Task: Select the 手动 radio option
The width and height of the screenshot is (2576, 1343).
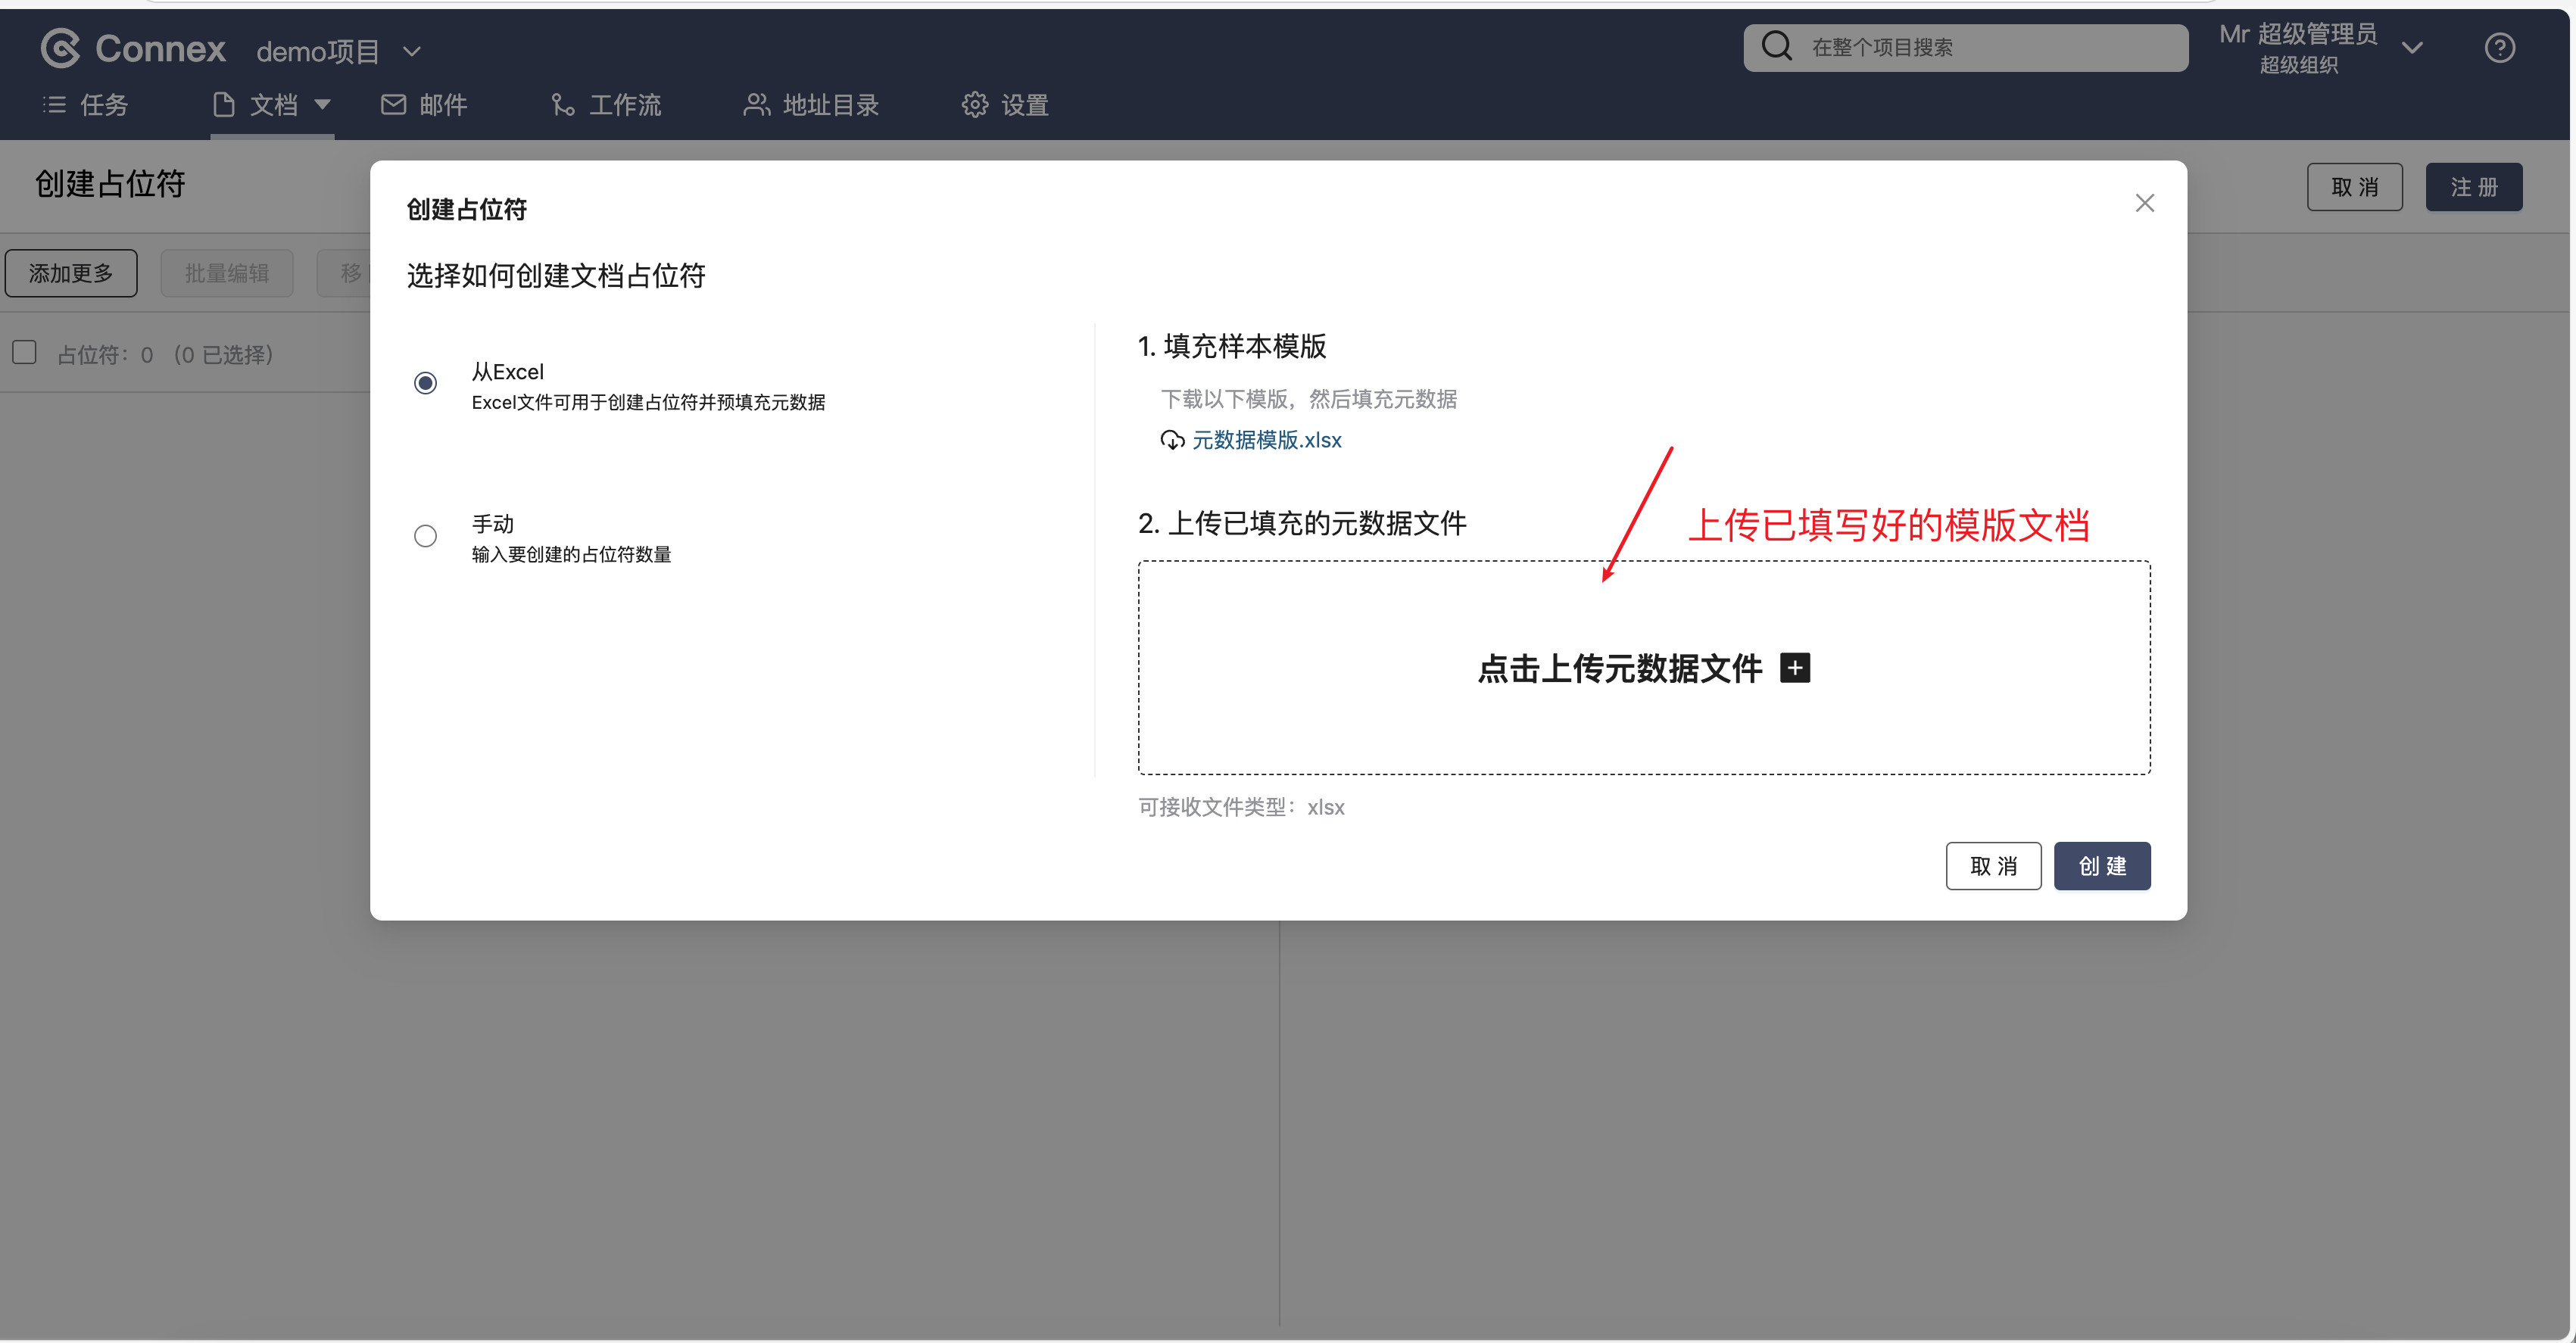Action: pyautogui.click(x=425, y=536)
